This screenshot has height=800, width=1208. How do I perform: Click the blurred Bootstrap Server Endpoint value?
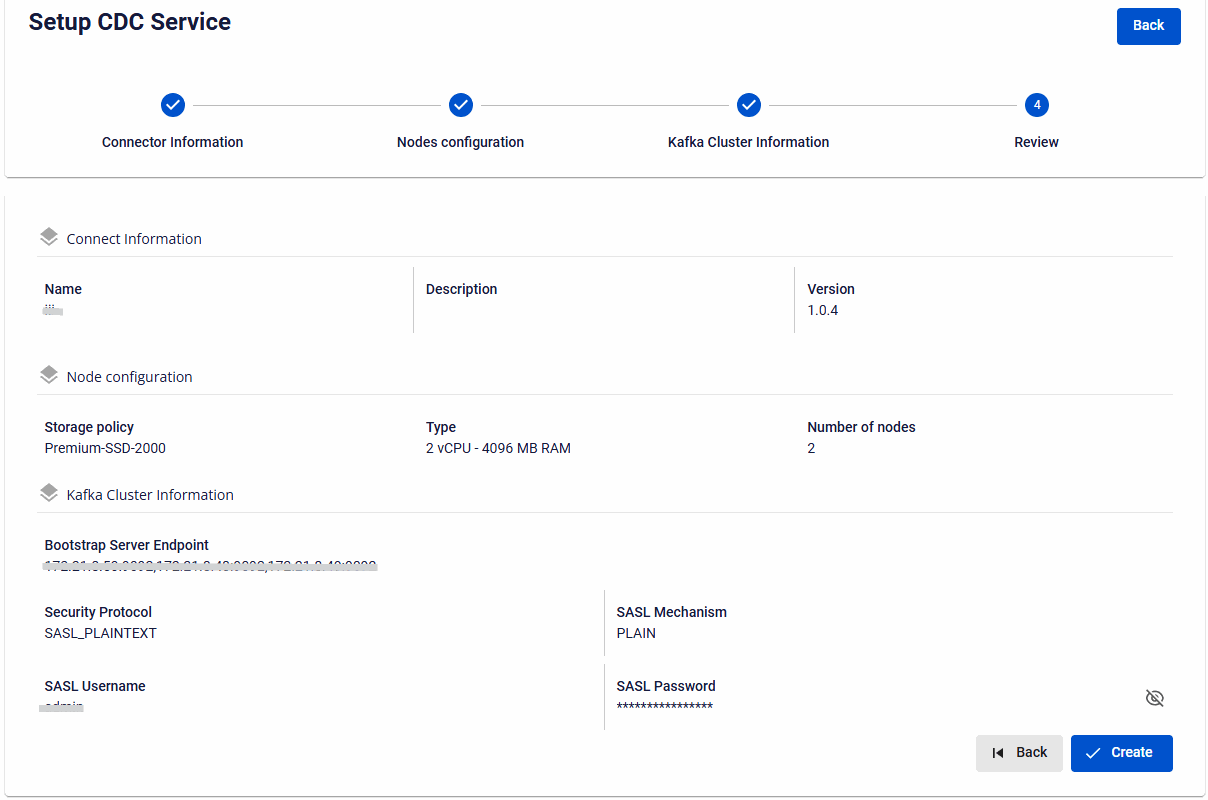210,567
